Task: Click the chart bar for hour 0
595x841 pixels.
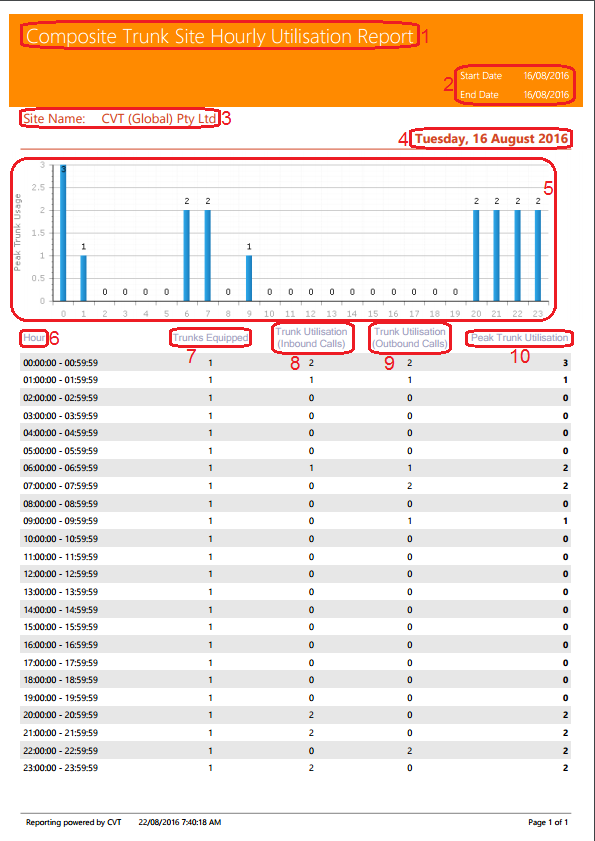Action: (x=63, y=233)
